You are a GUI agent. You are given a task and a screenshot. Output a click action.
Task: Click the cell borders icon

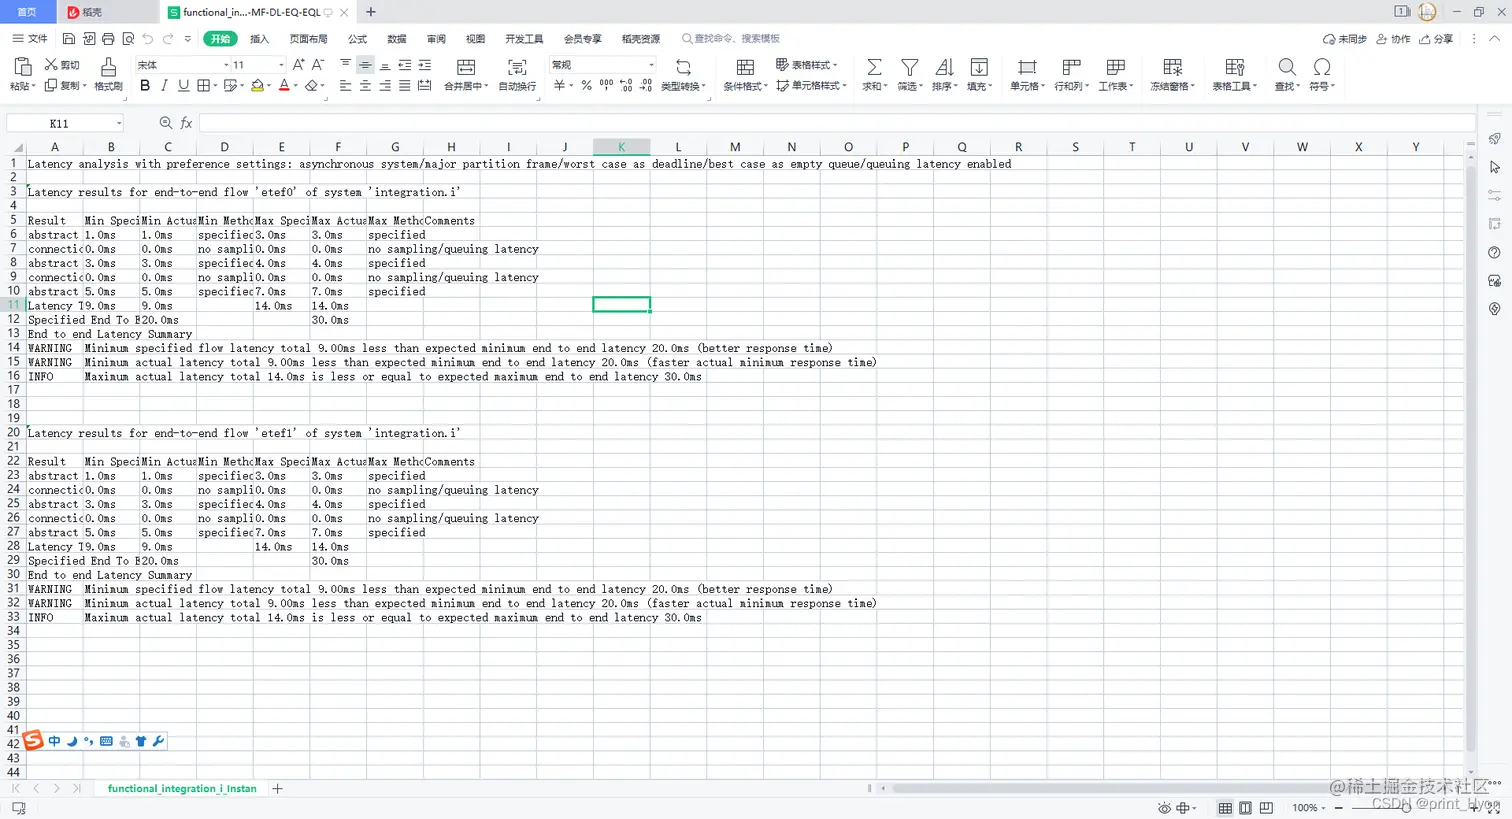(x=204, y=86)
